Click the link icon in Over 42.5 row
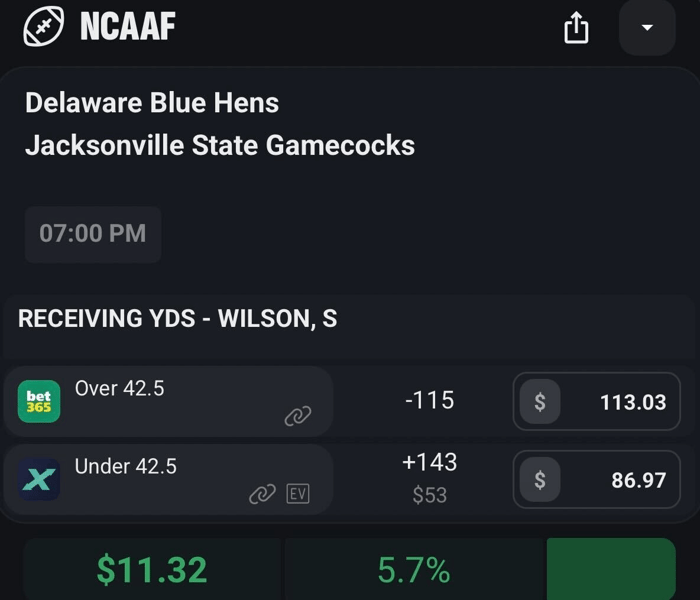Viewport: 700px width, 600px height. (x=297, y=416)
